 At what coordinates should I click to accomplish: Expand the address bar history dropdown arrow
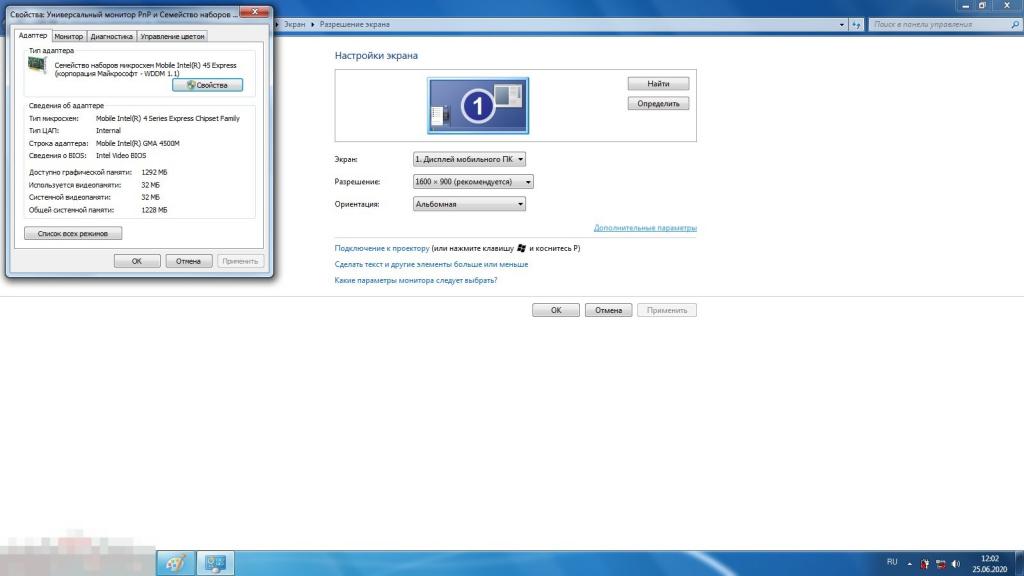coord(841,25)
